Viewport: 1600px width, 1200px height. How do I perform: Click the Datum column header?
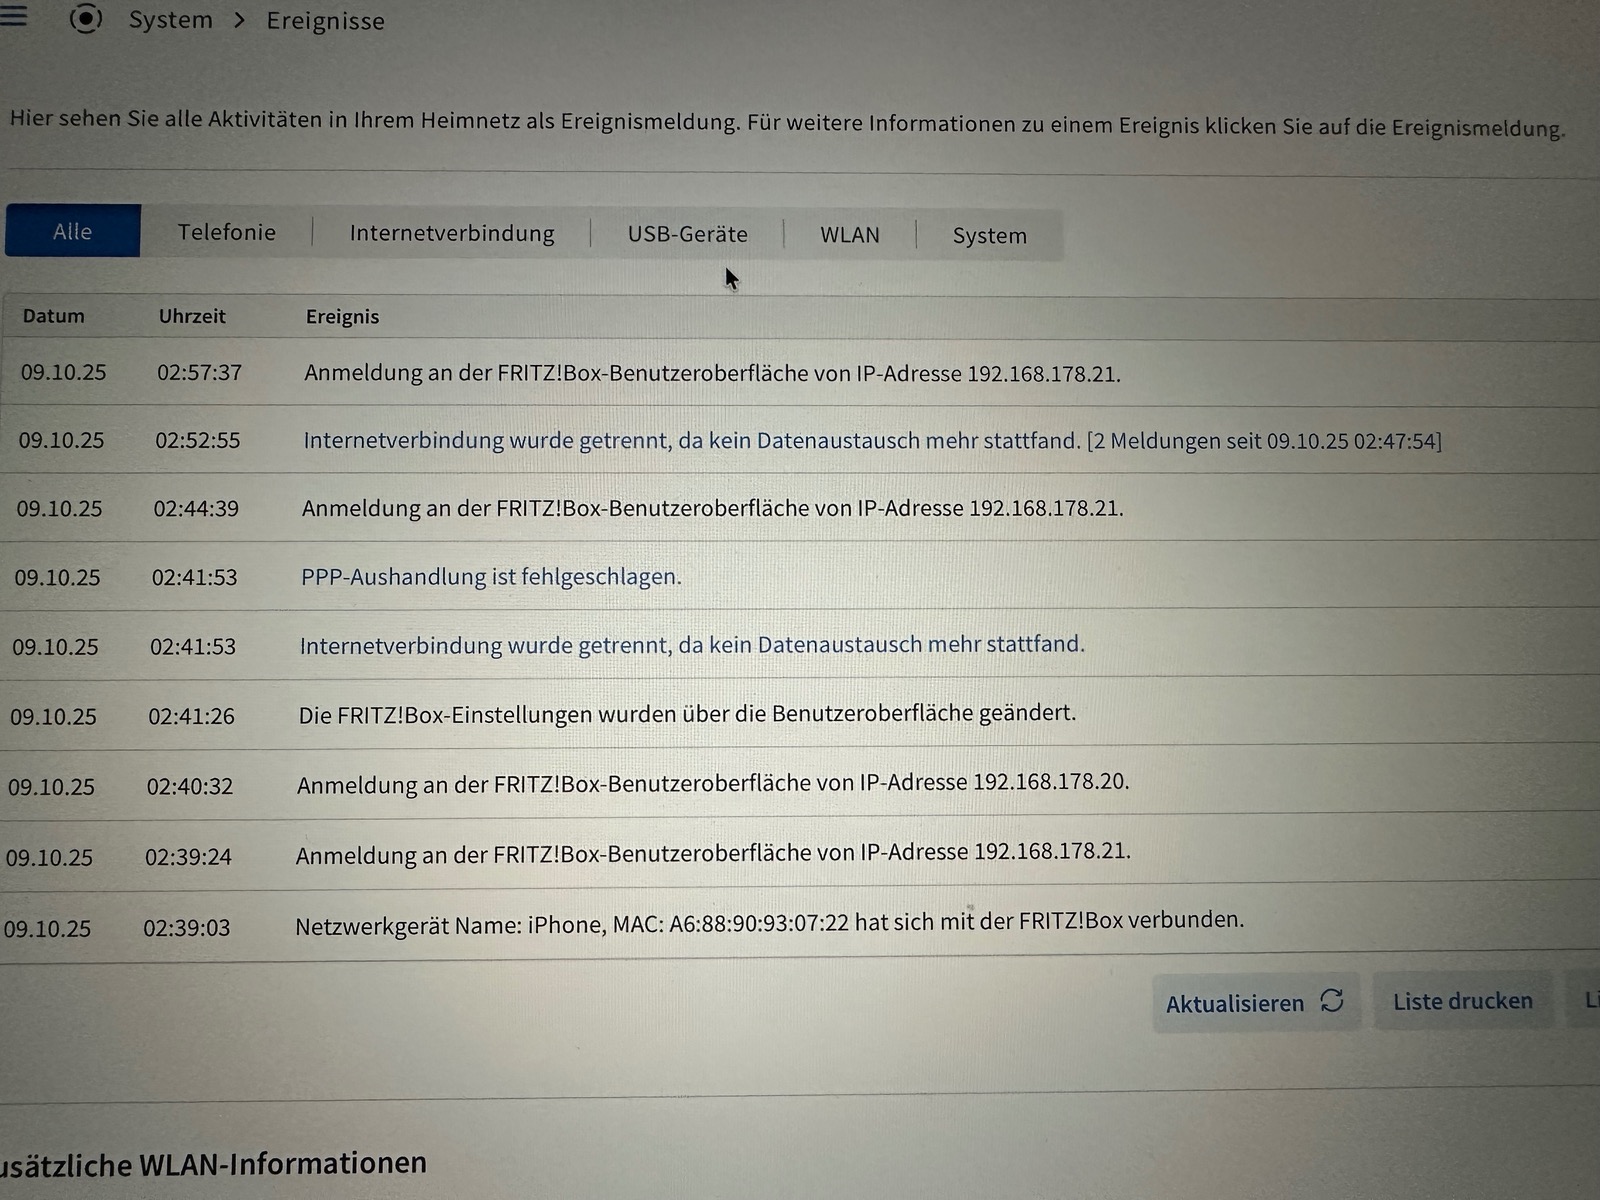coord(53,316)
